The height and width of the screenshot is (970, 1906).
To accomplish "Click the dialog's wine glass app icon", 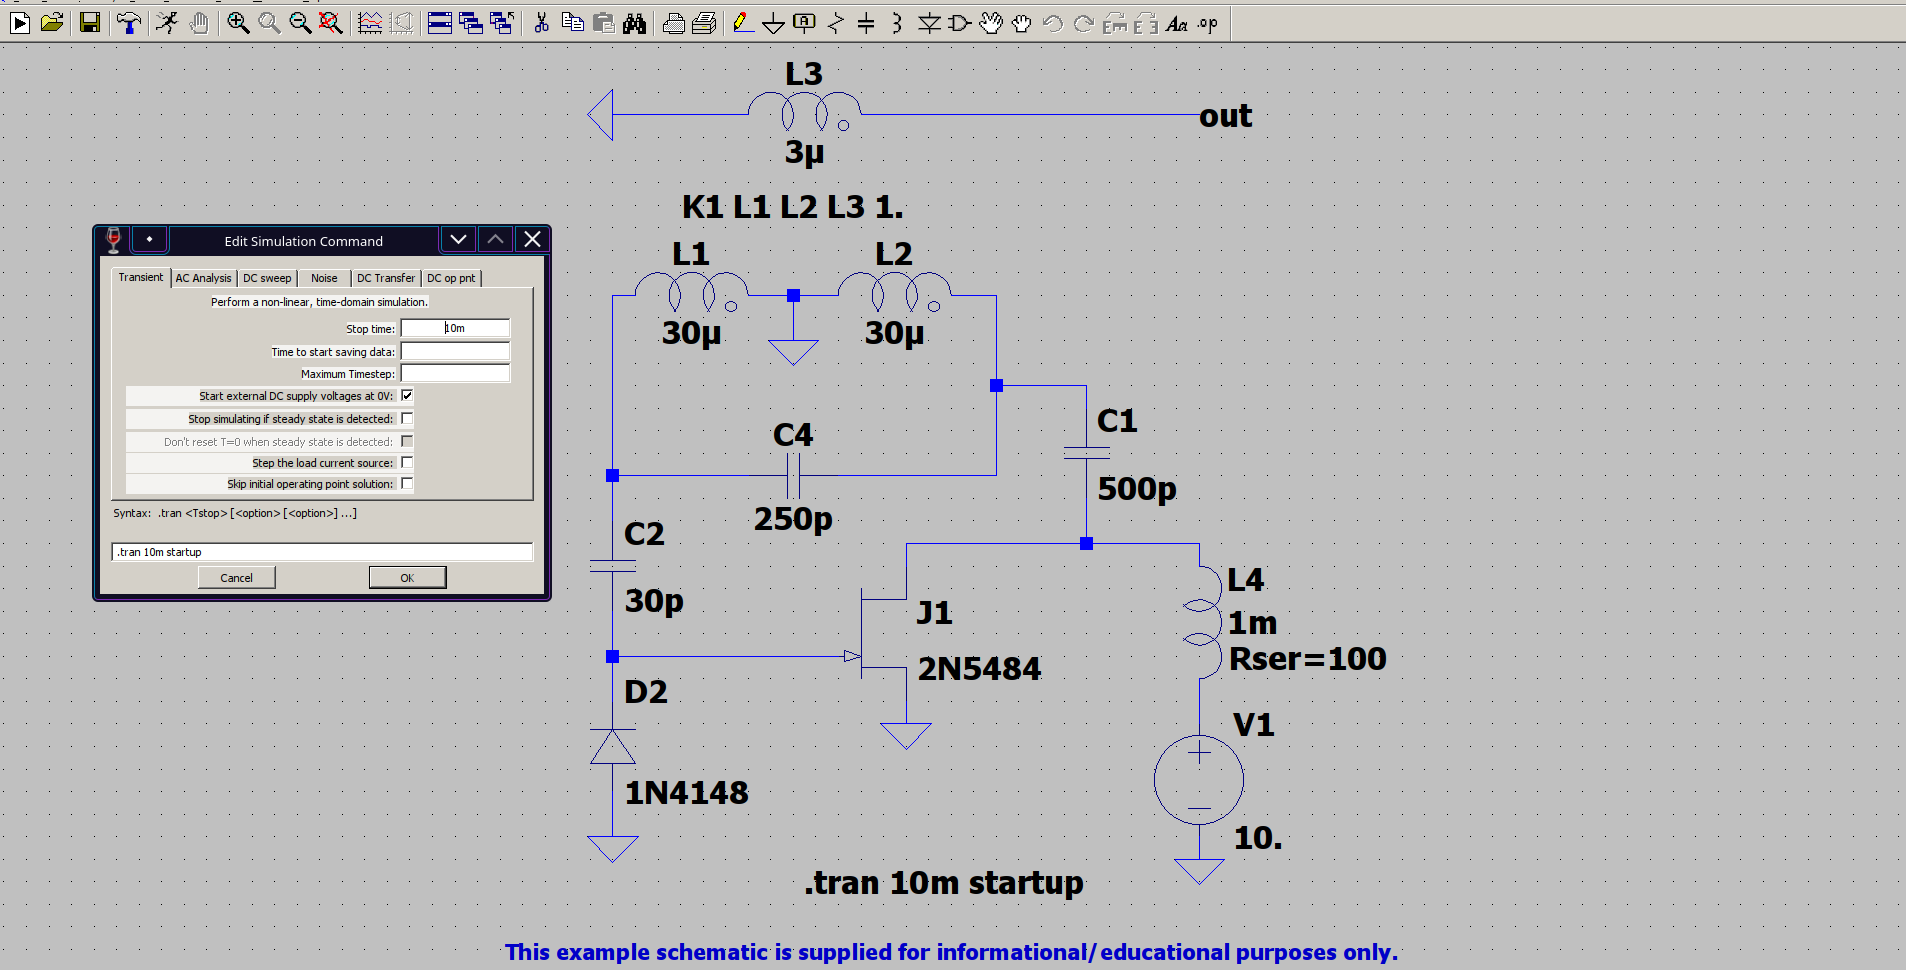I will click(113, 240).
